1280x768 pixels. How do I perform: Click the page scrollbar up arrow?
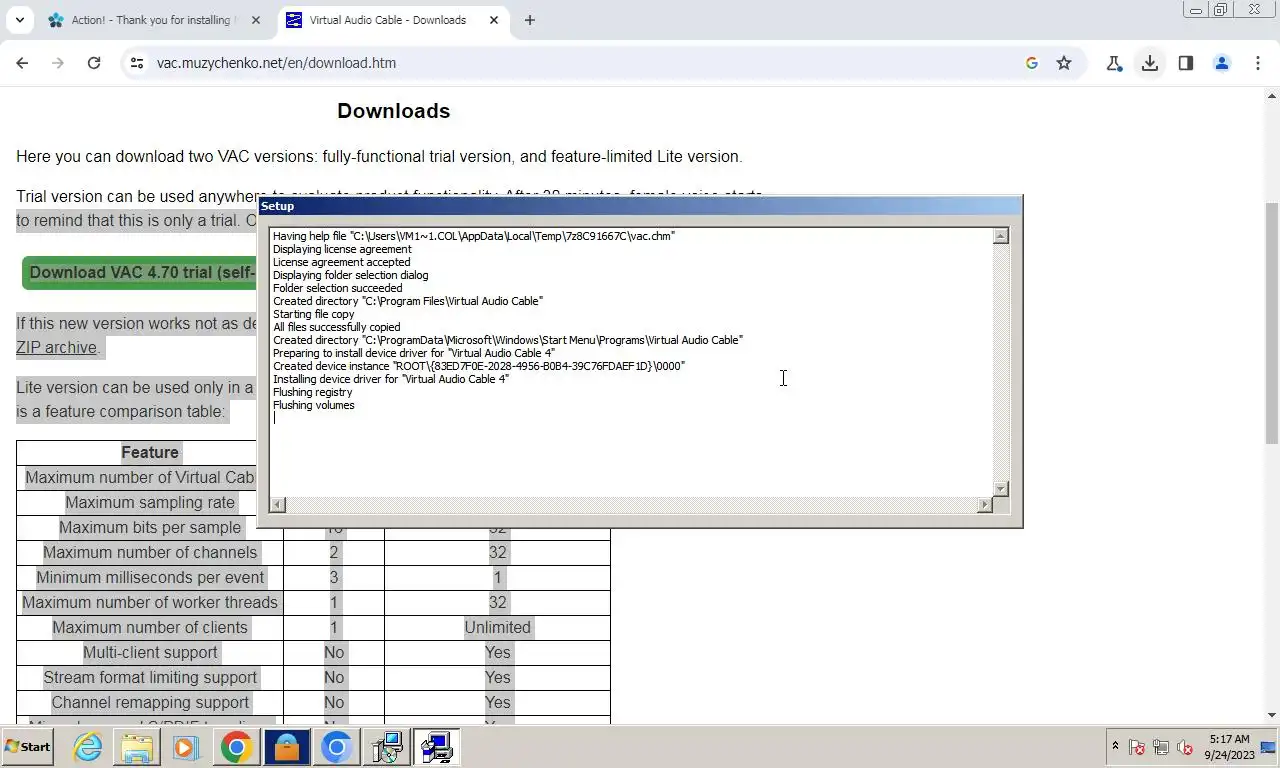pos(1272,96)
